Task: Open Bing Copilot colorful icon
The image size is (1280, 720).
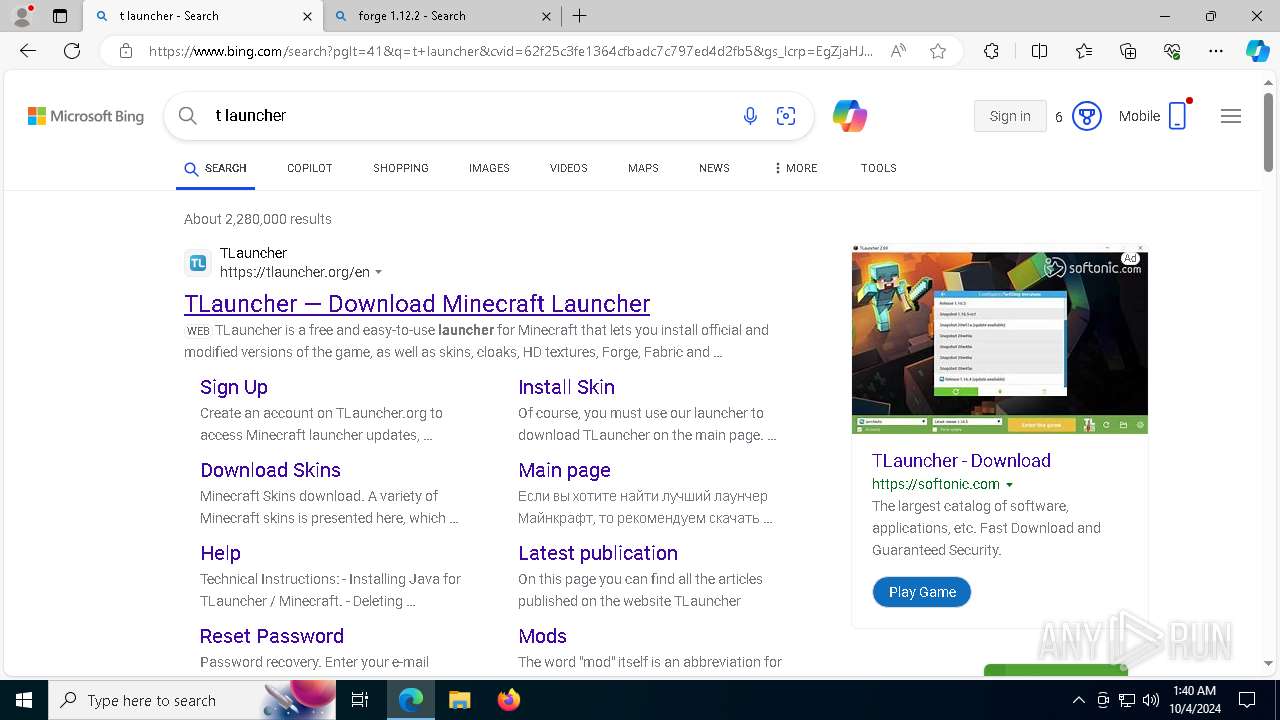Action: (x=850, y=116)
